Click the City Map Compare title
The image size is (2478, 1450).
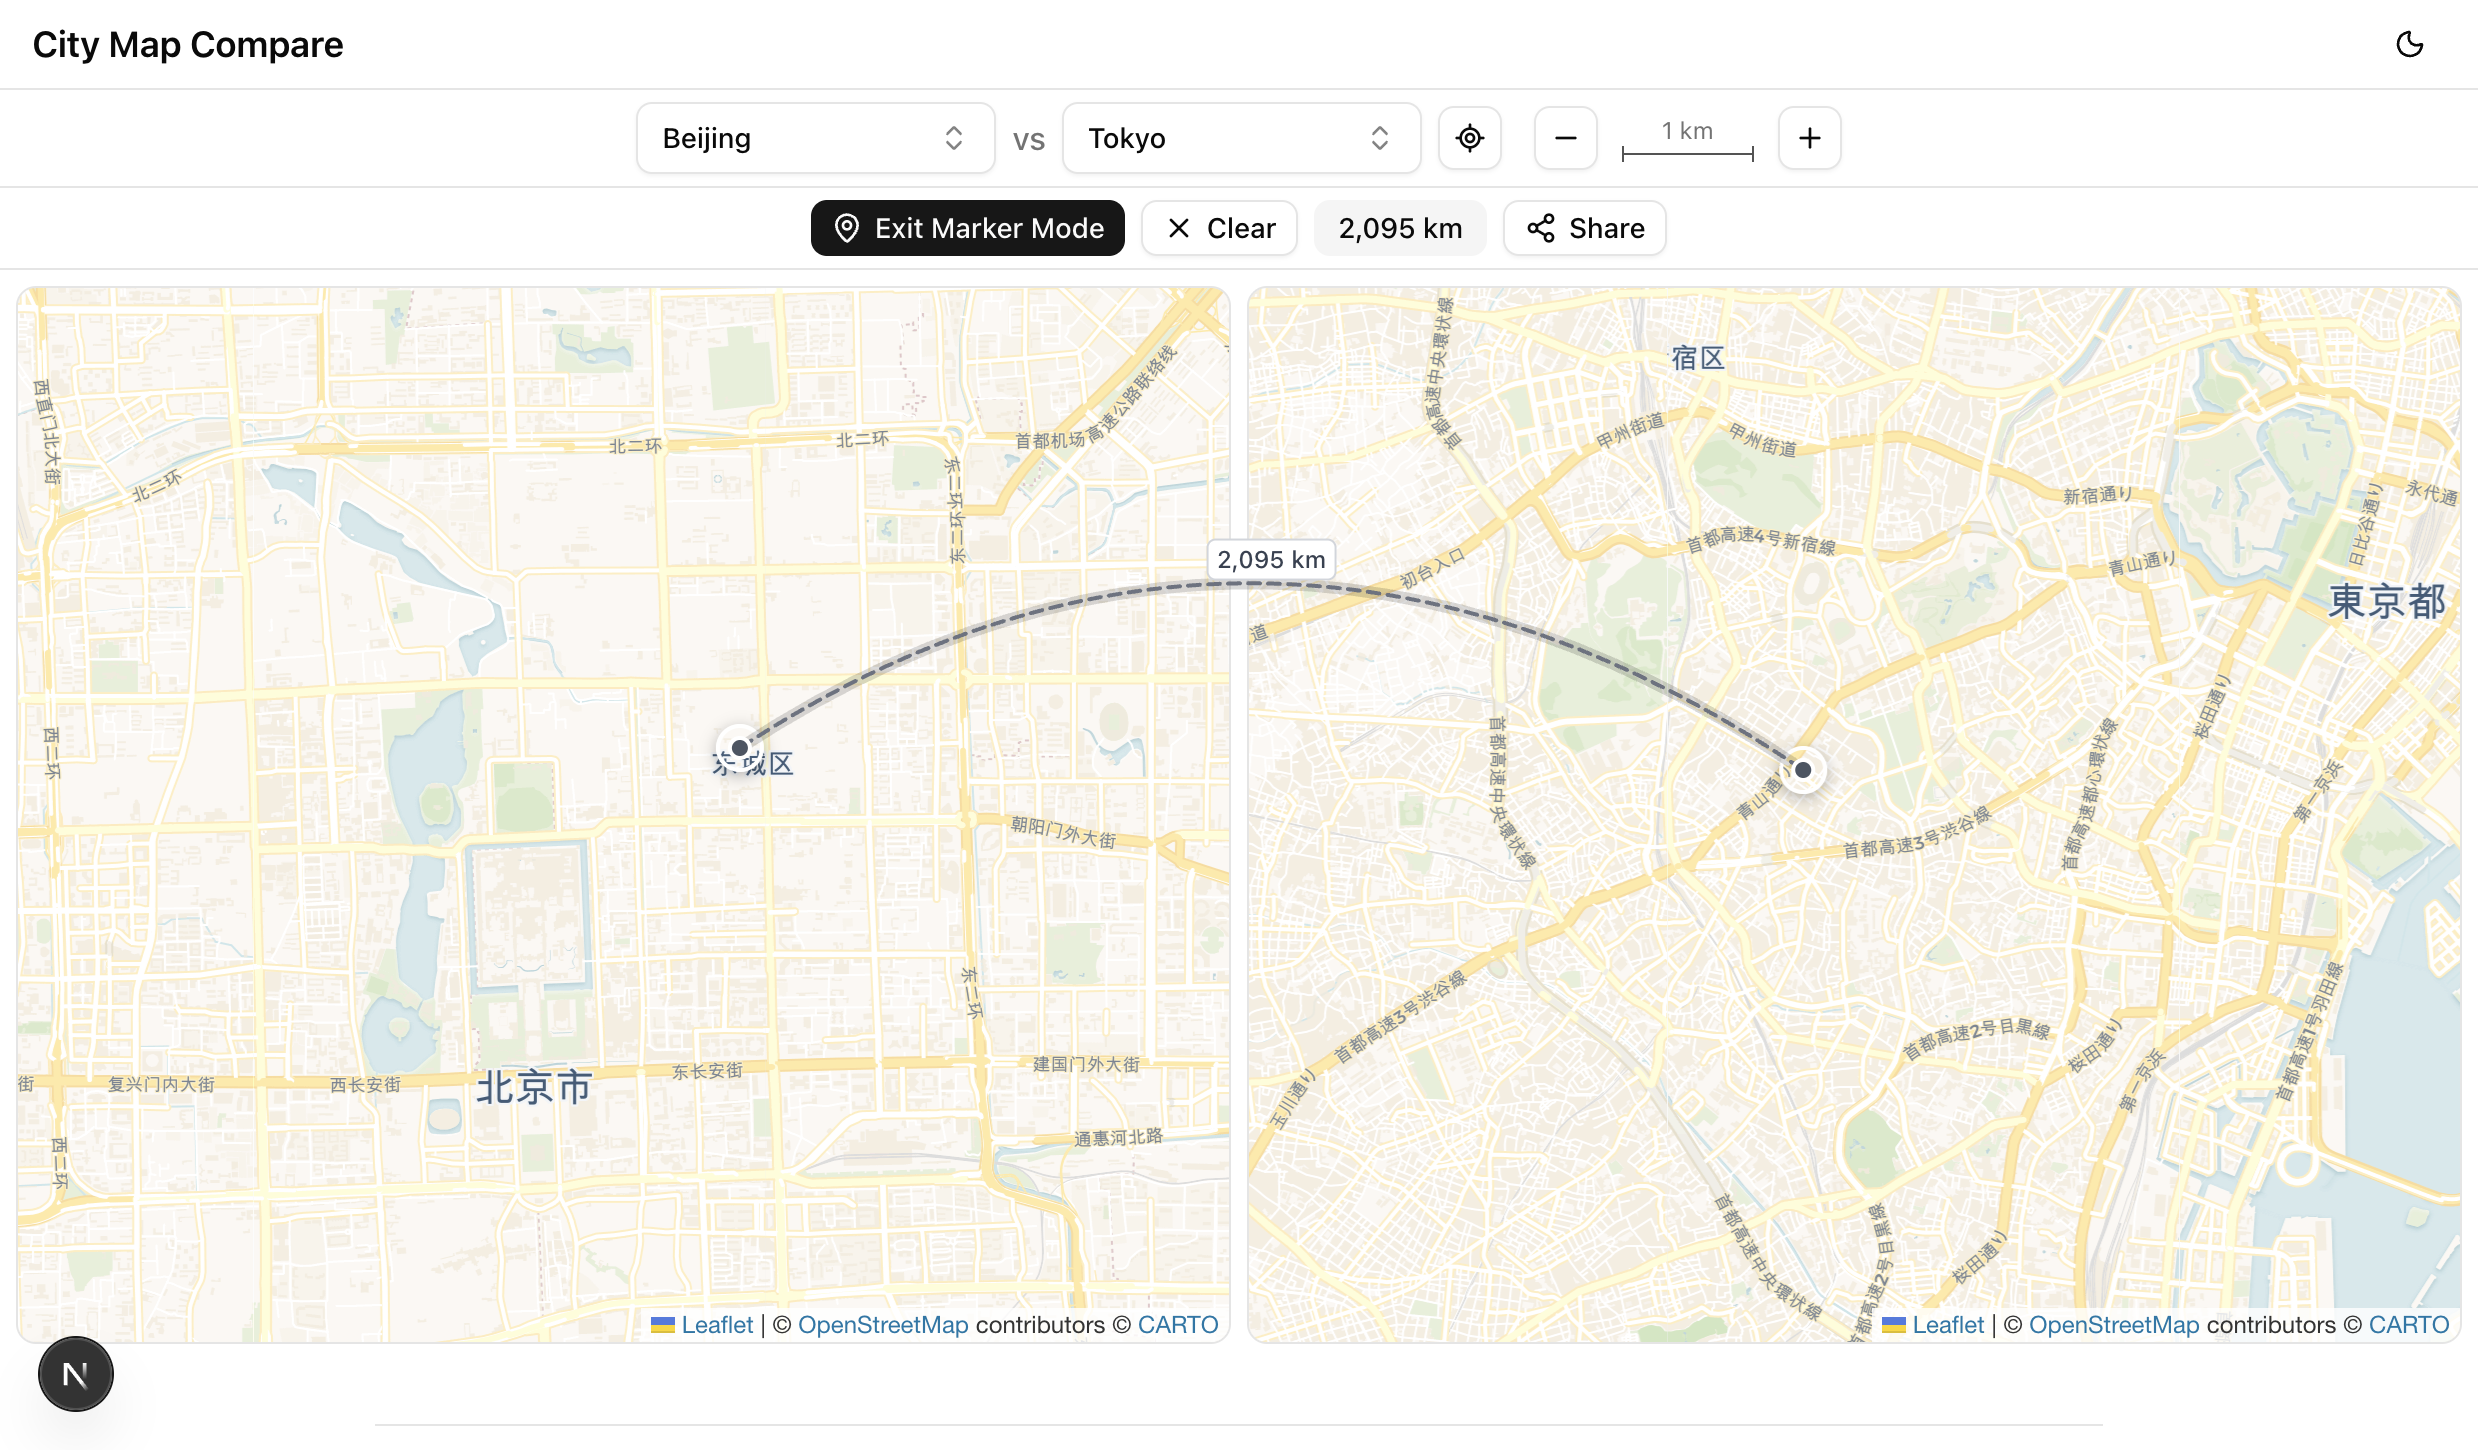click(x=188, y=45)
